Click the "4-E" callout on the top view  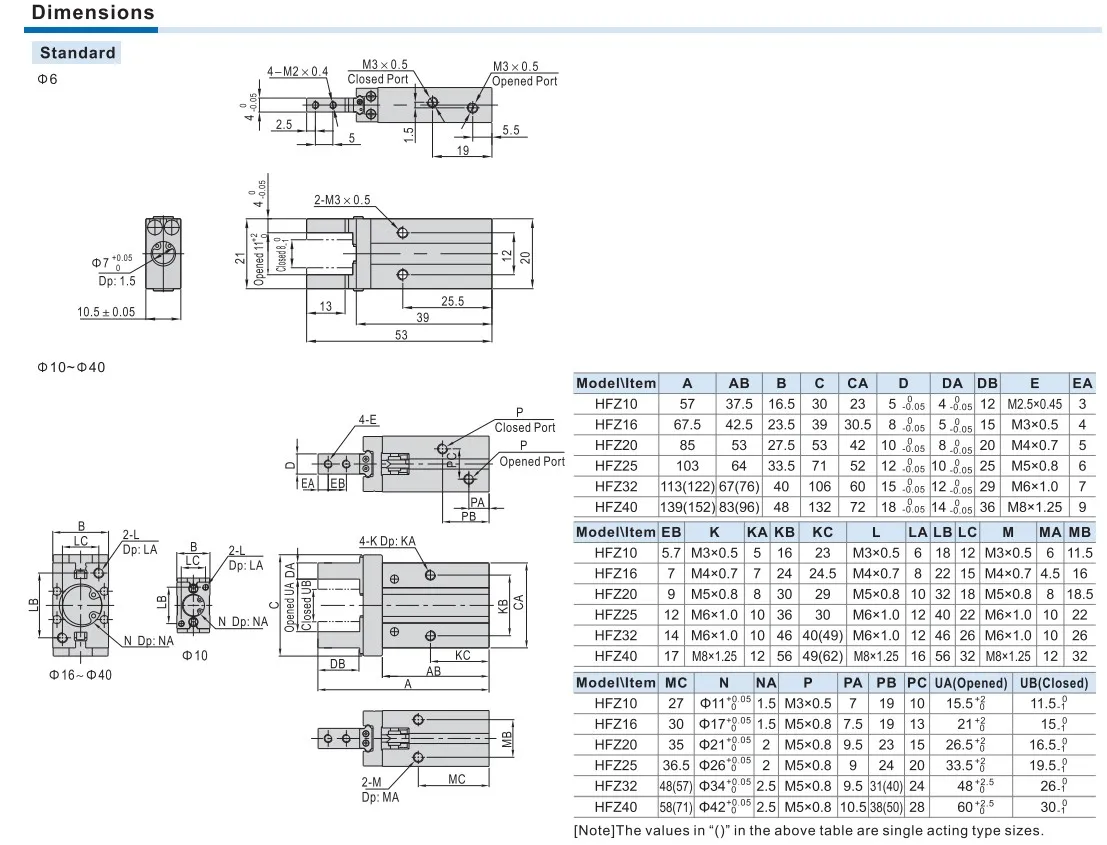pyautogui.click(x=368, y=420)
